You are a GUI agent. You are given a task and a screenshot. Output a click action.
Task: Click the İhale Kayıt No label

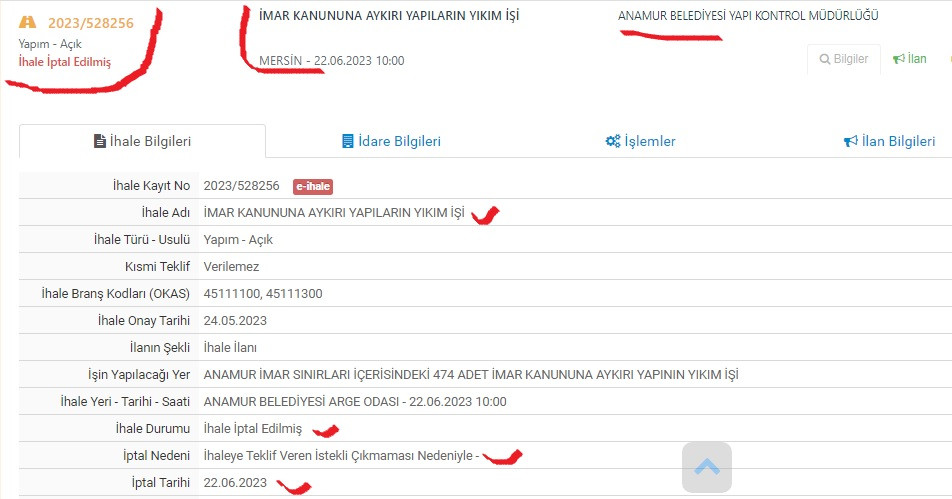tap(151, 186)
